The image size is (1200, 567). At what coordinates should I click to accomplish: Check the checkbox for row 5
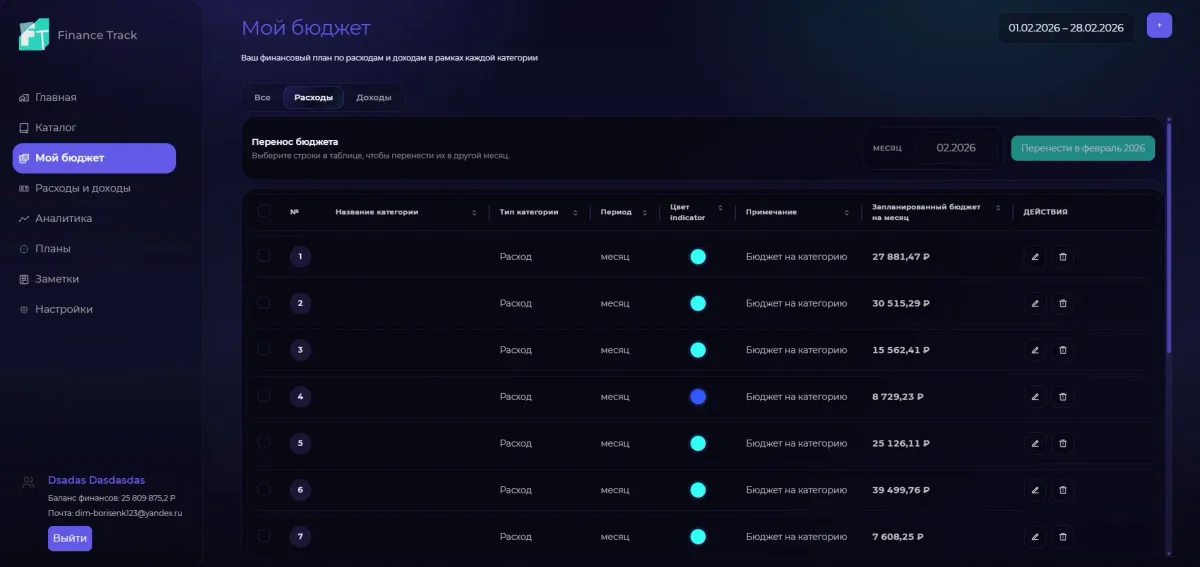(264, 442)
